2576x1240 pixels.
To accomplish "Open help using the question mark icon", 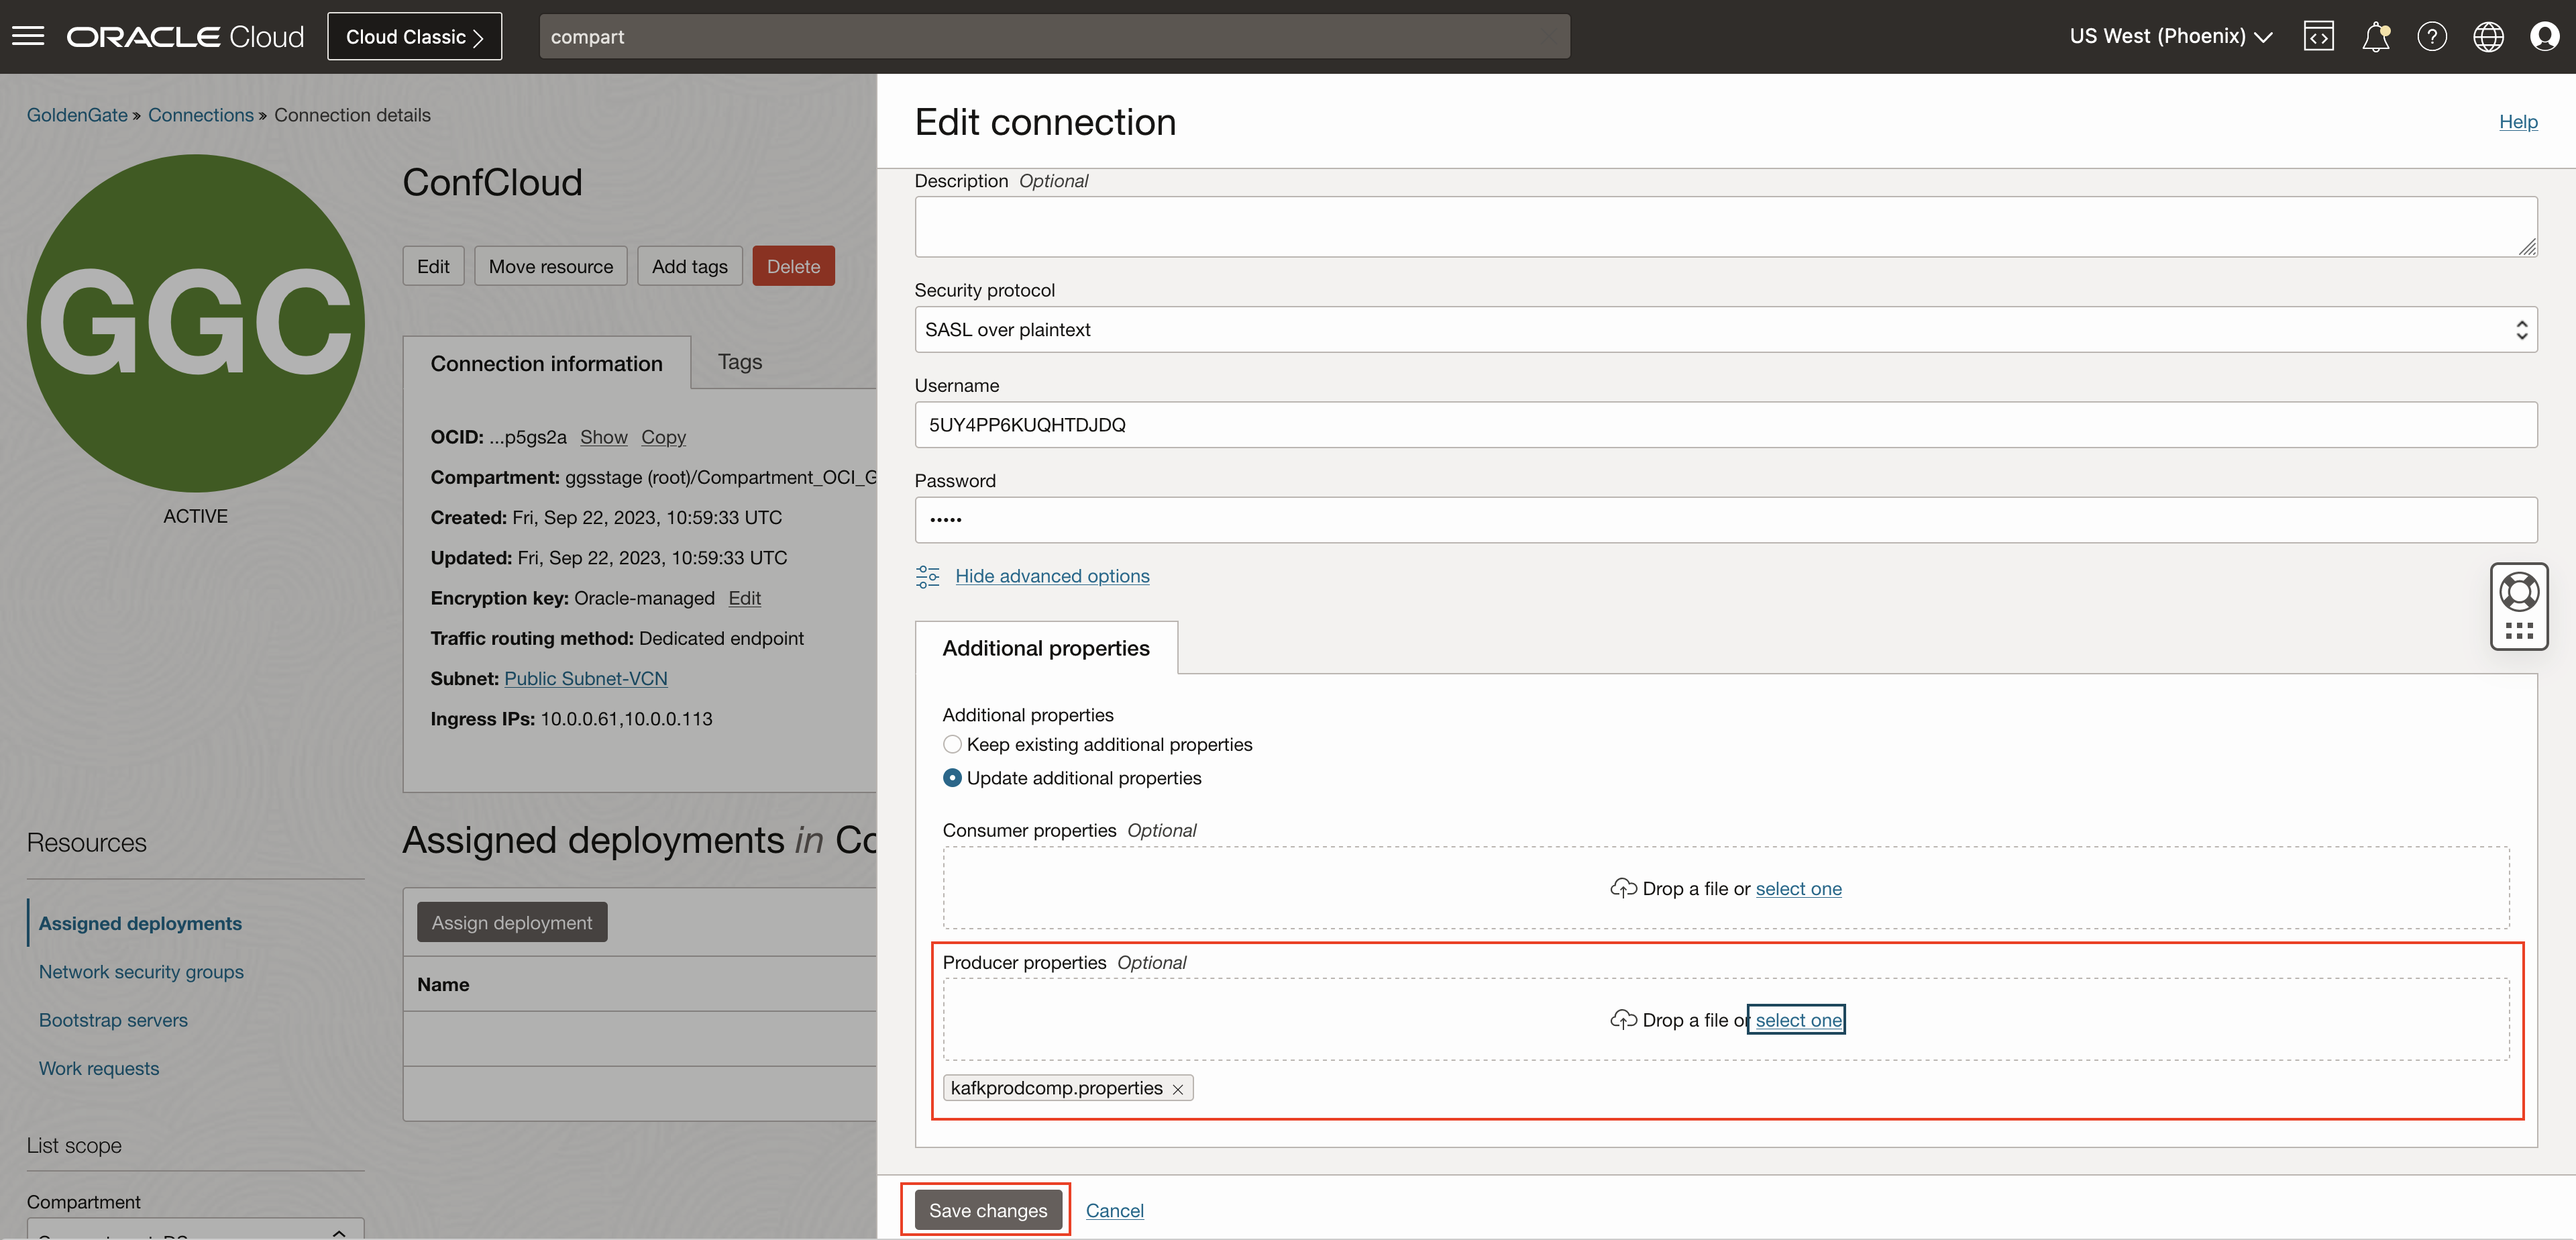I will pos(2432,36).
